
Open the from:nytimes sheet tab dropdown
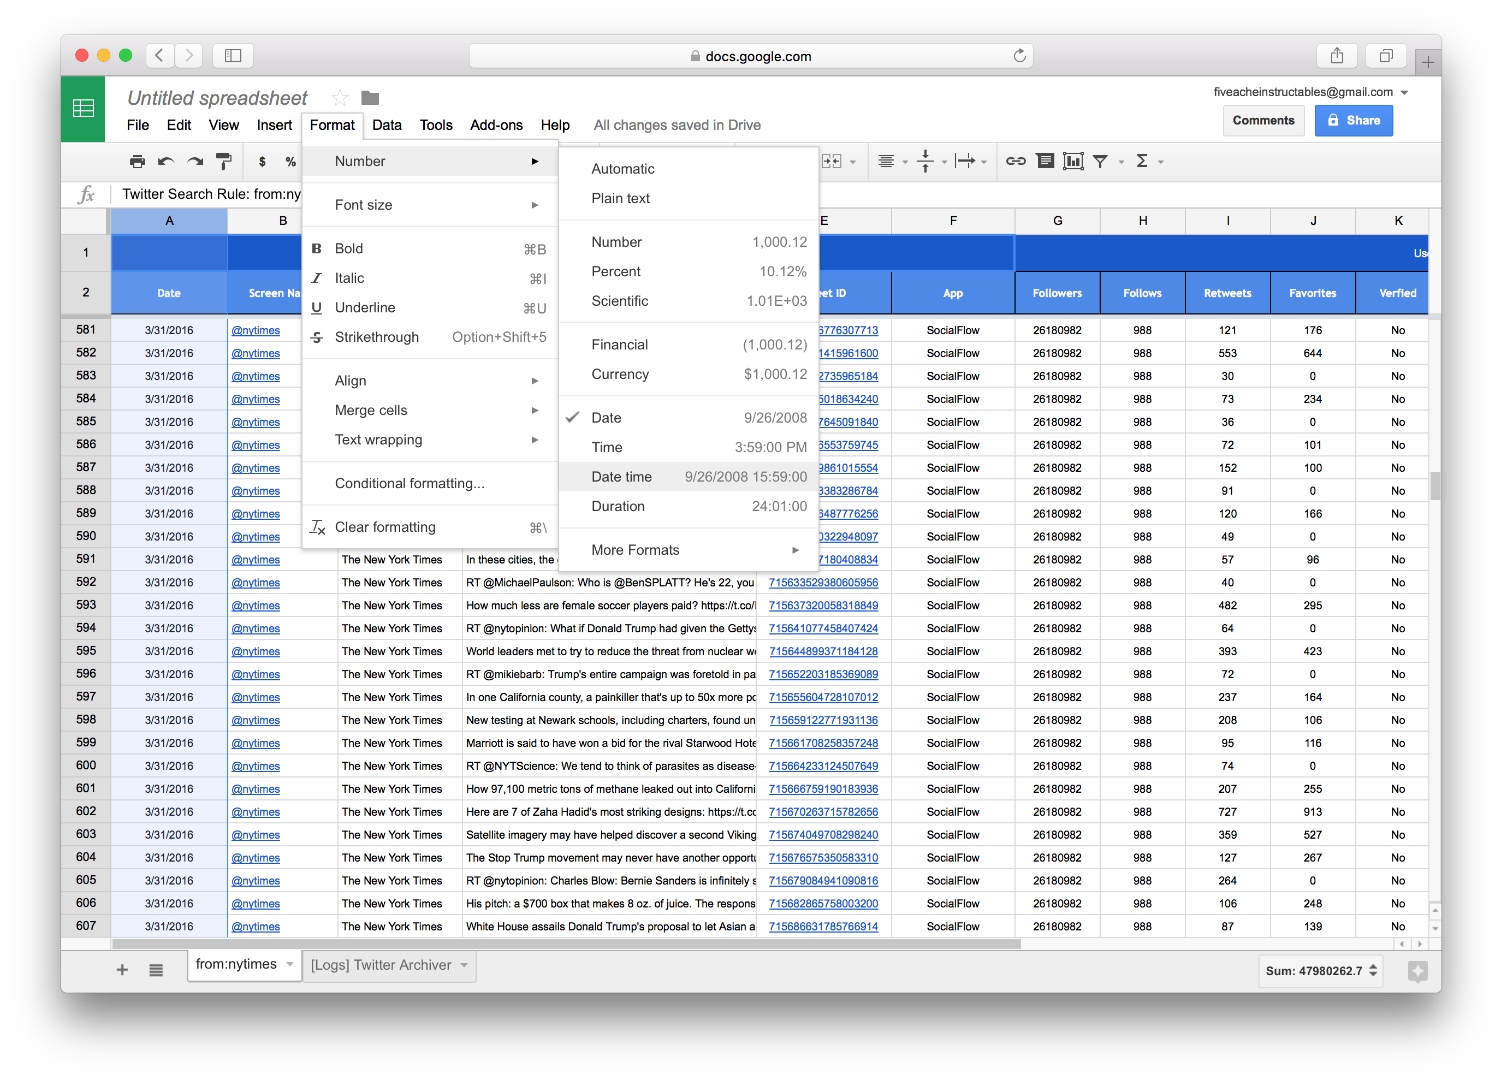[x=288, y=964]
